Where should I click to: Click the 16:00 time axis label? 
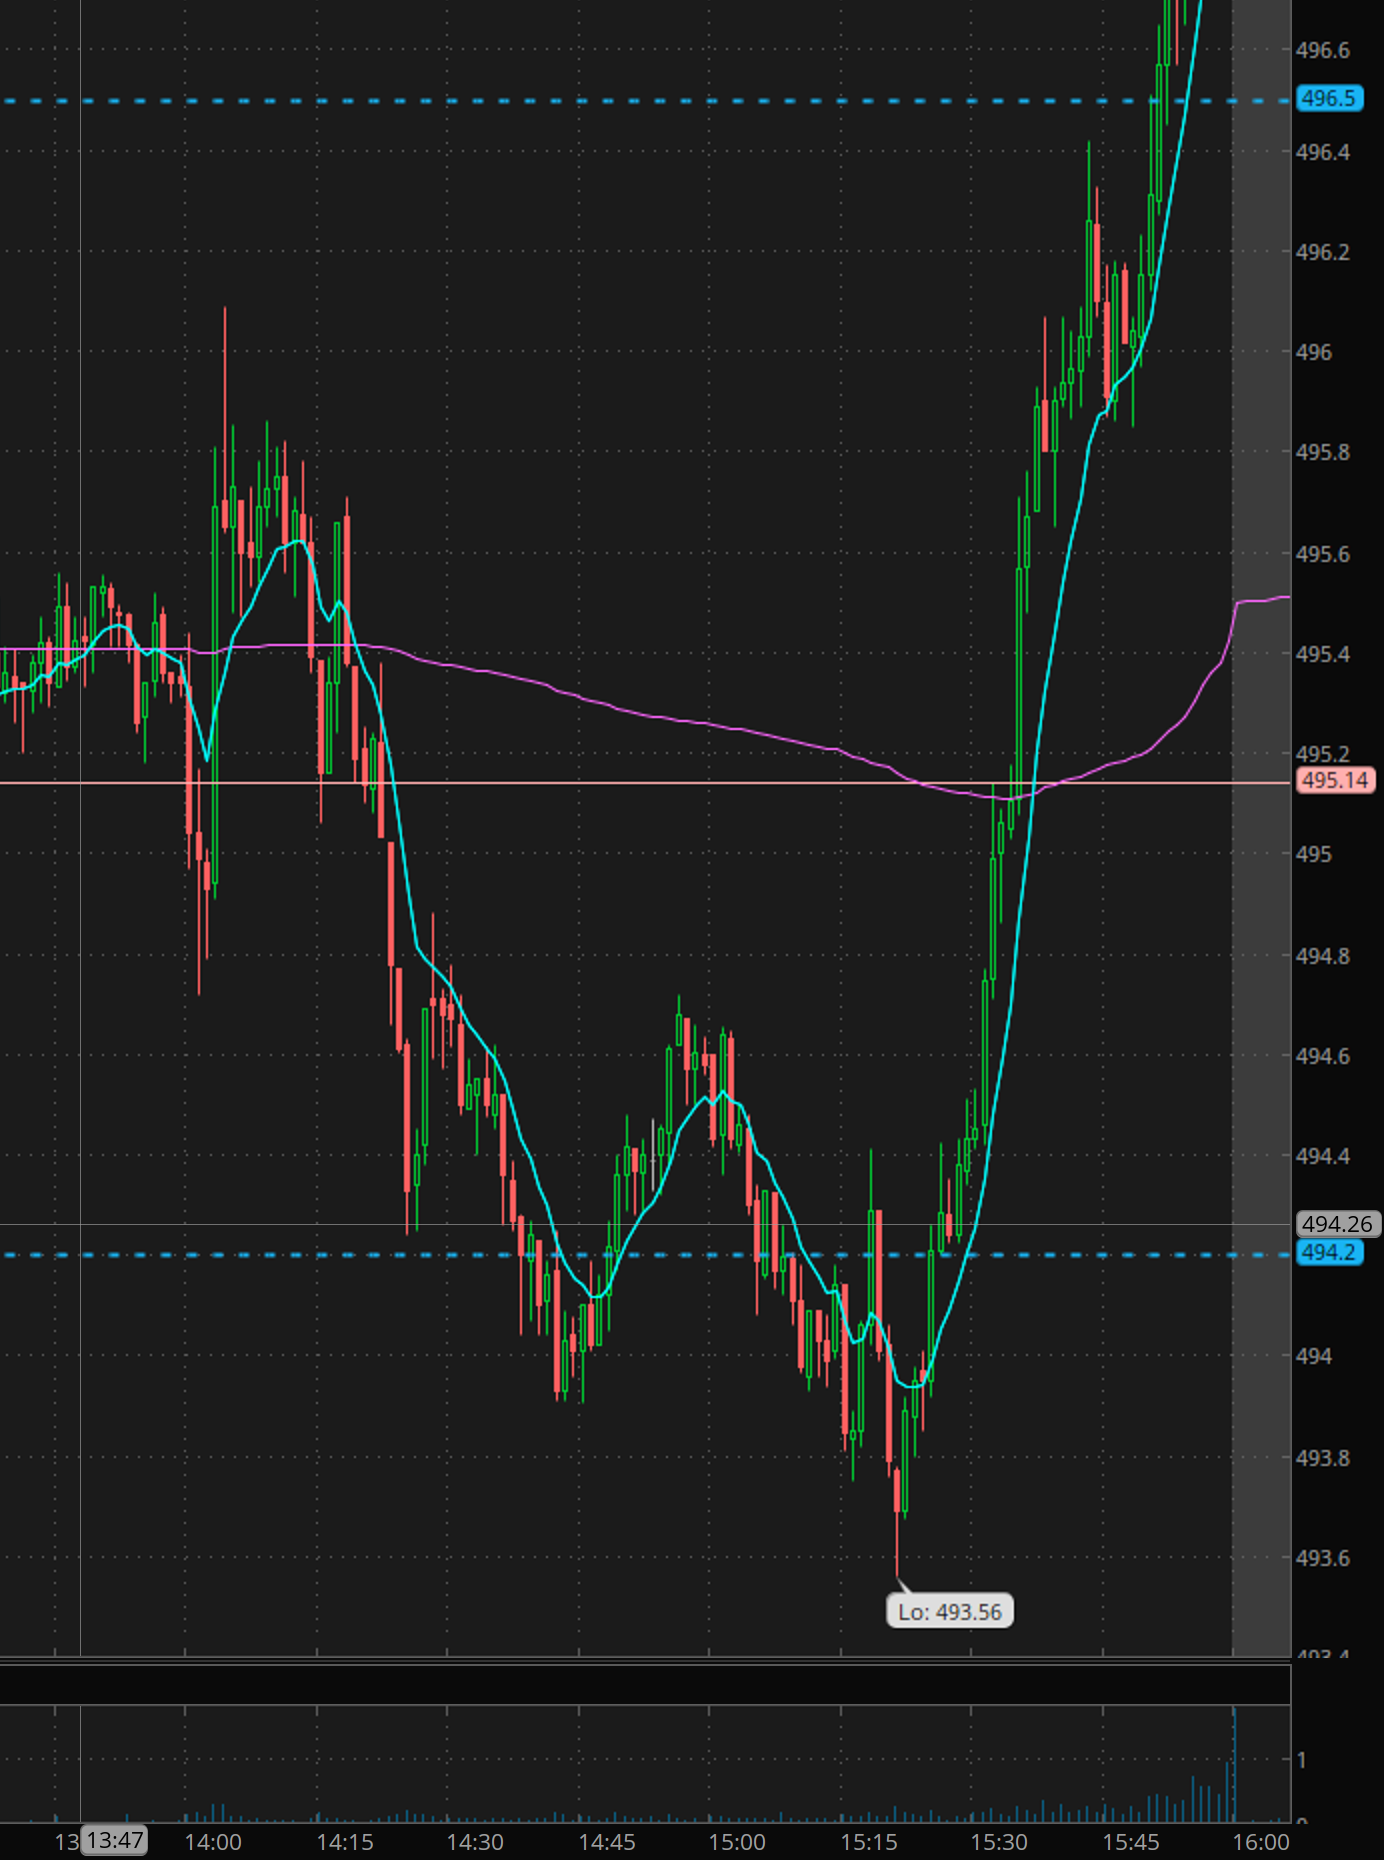coord(1261,1842)
